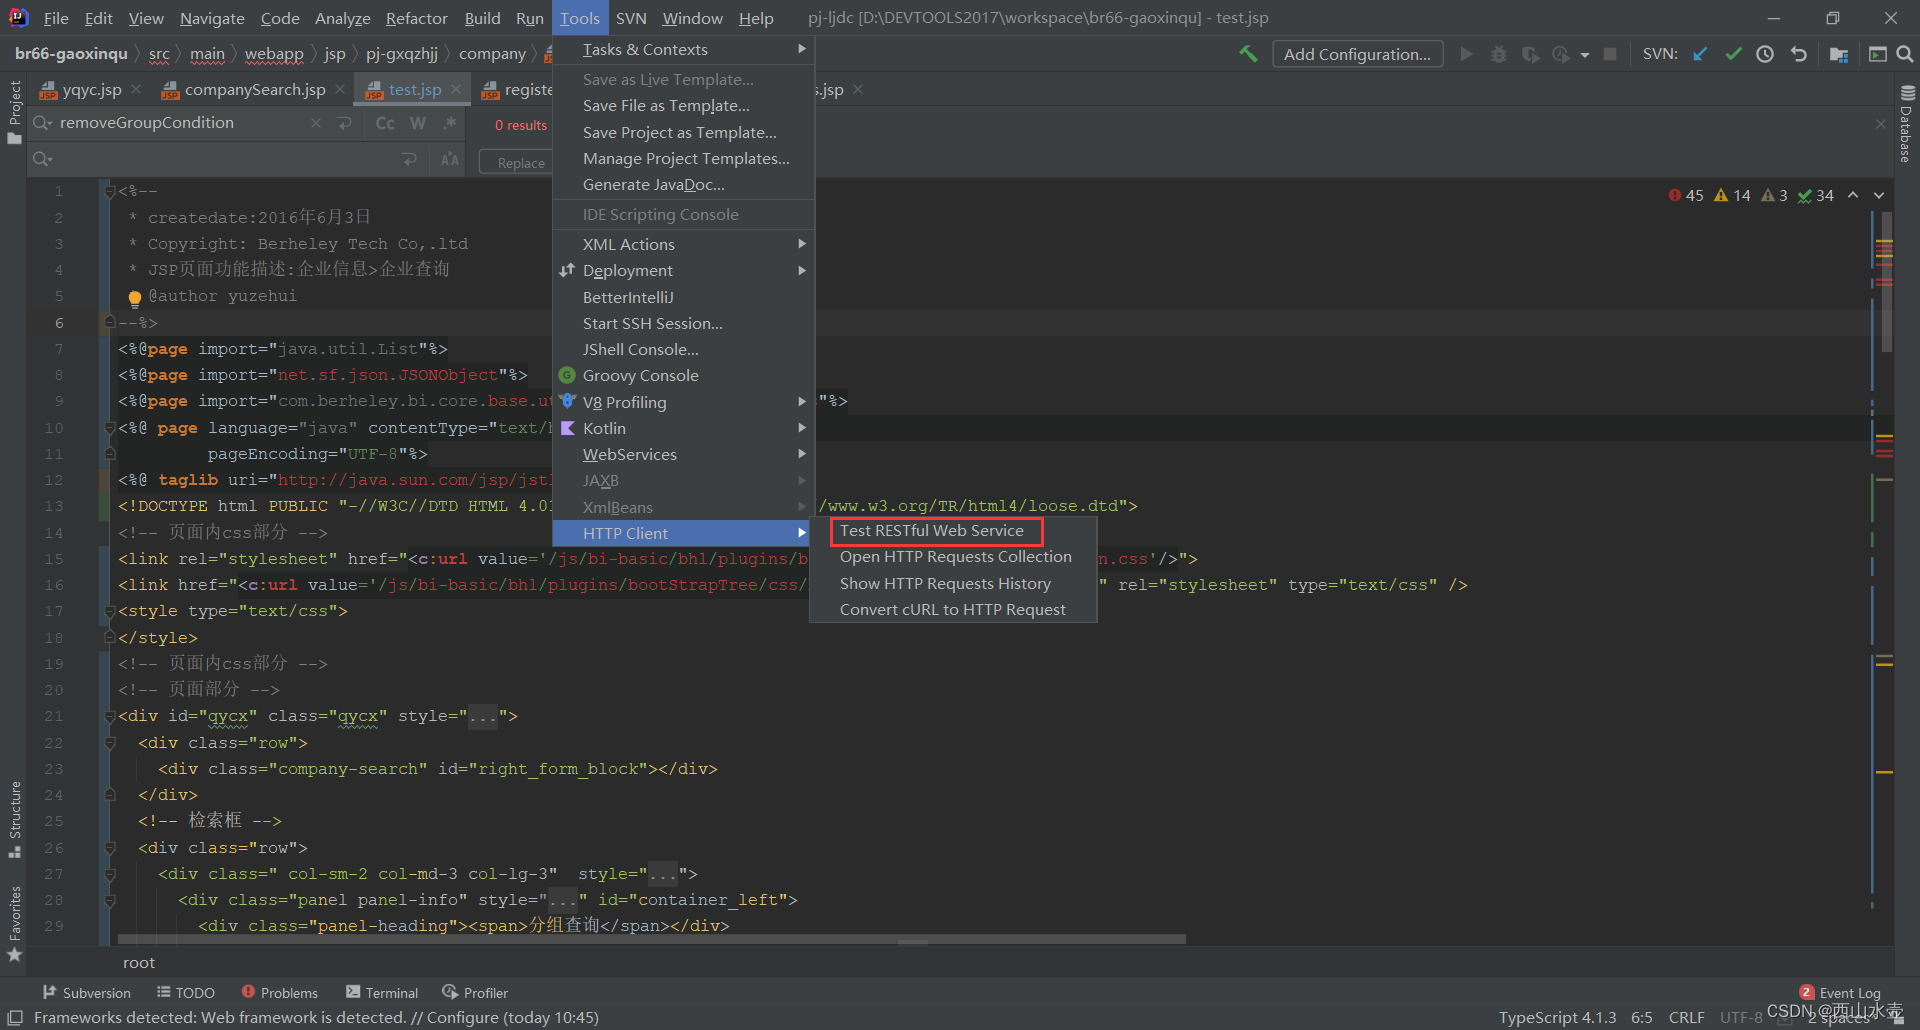Click the Debug bug icon
The height and width of the screenshot is (1030, 1920).
pyautogui.click(x=1498, y=54)
